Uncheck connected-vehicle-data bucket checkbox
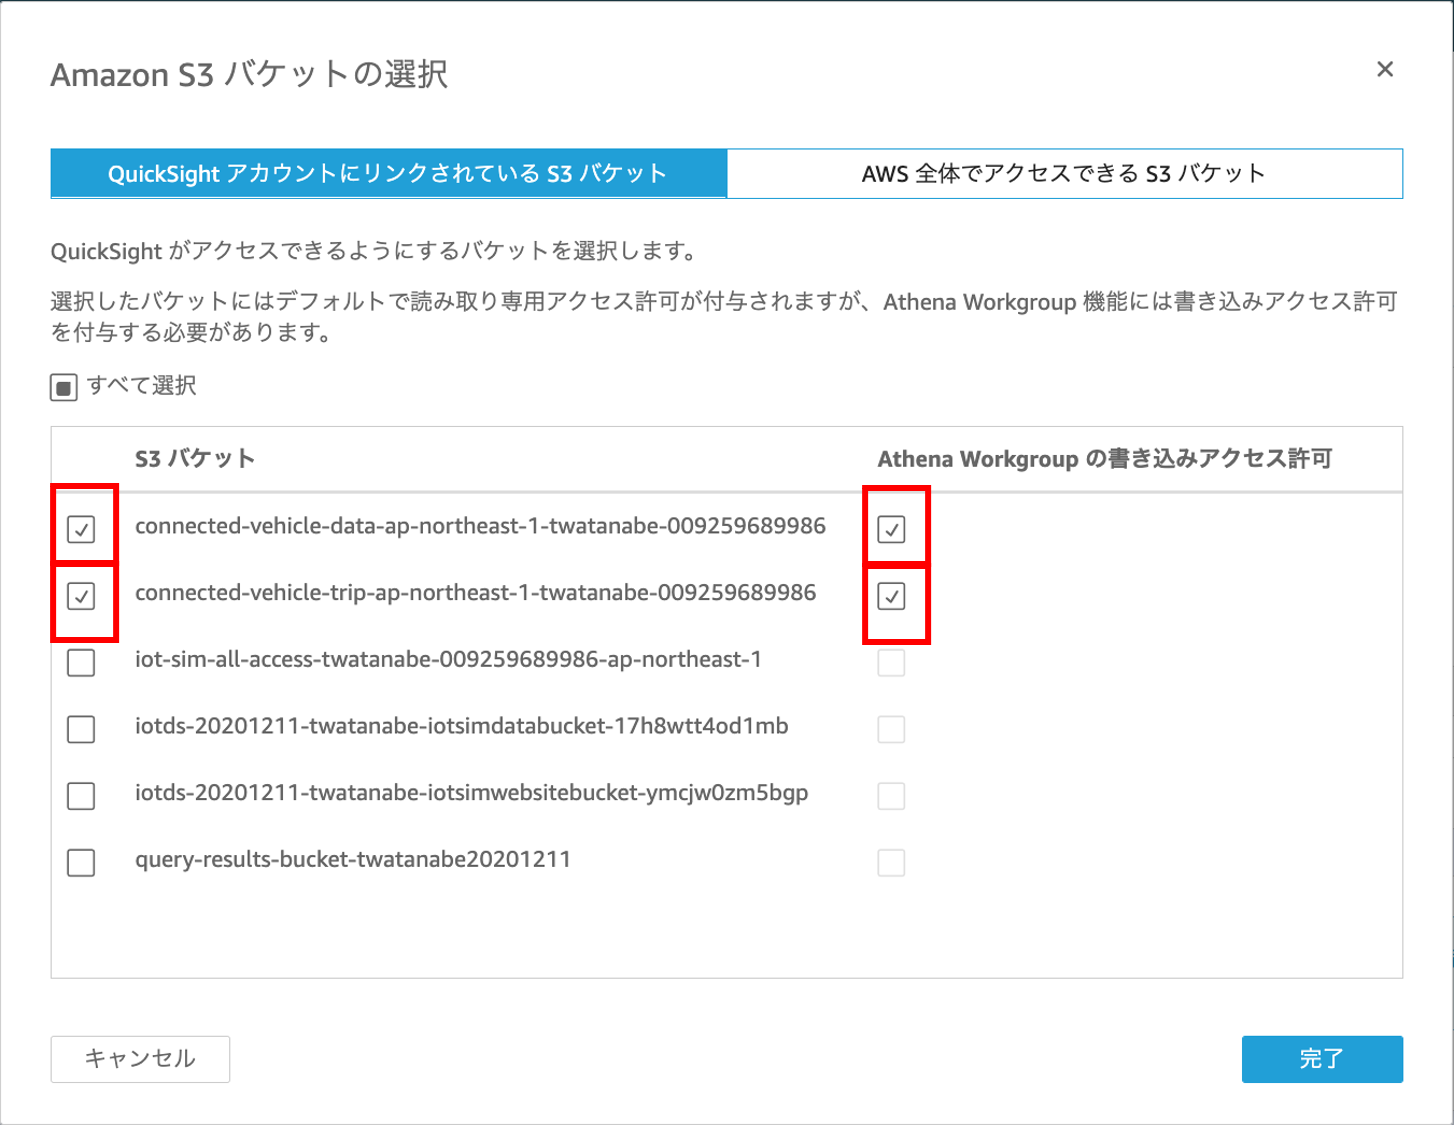This screenshot has width=1454, height=1125. point(81,529)
